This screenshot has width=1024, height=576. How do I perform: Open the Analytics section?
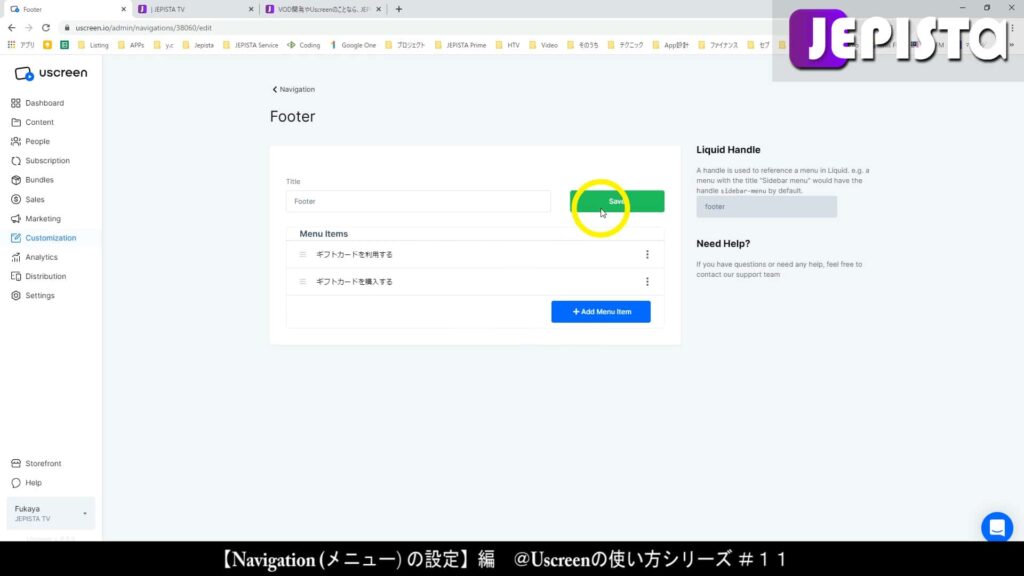click(42, 257)
